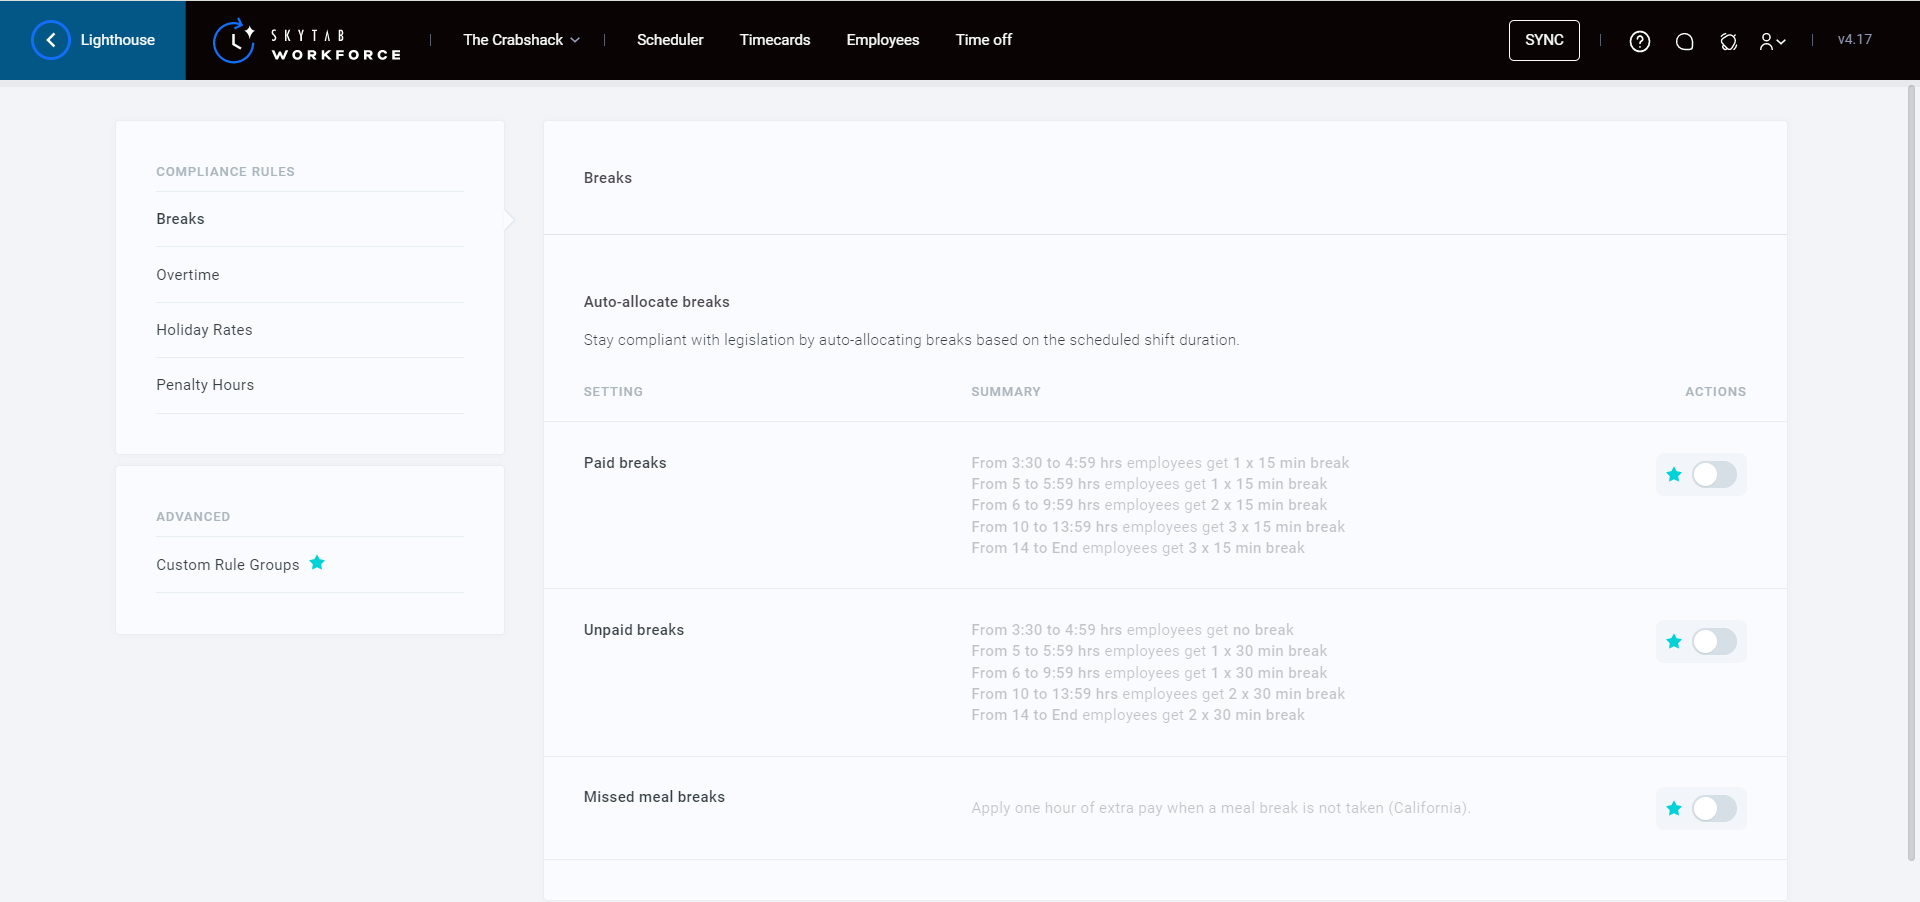Click the planet icon in header
1920x902 pixels.
point(1728,41)
